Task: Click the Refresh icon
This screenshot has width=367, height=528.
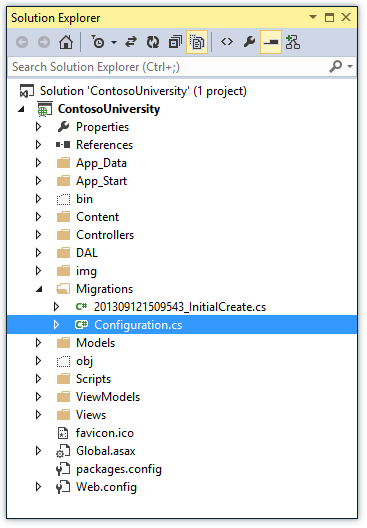Action: [153, 42]
